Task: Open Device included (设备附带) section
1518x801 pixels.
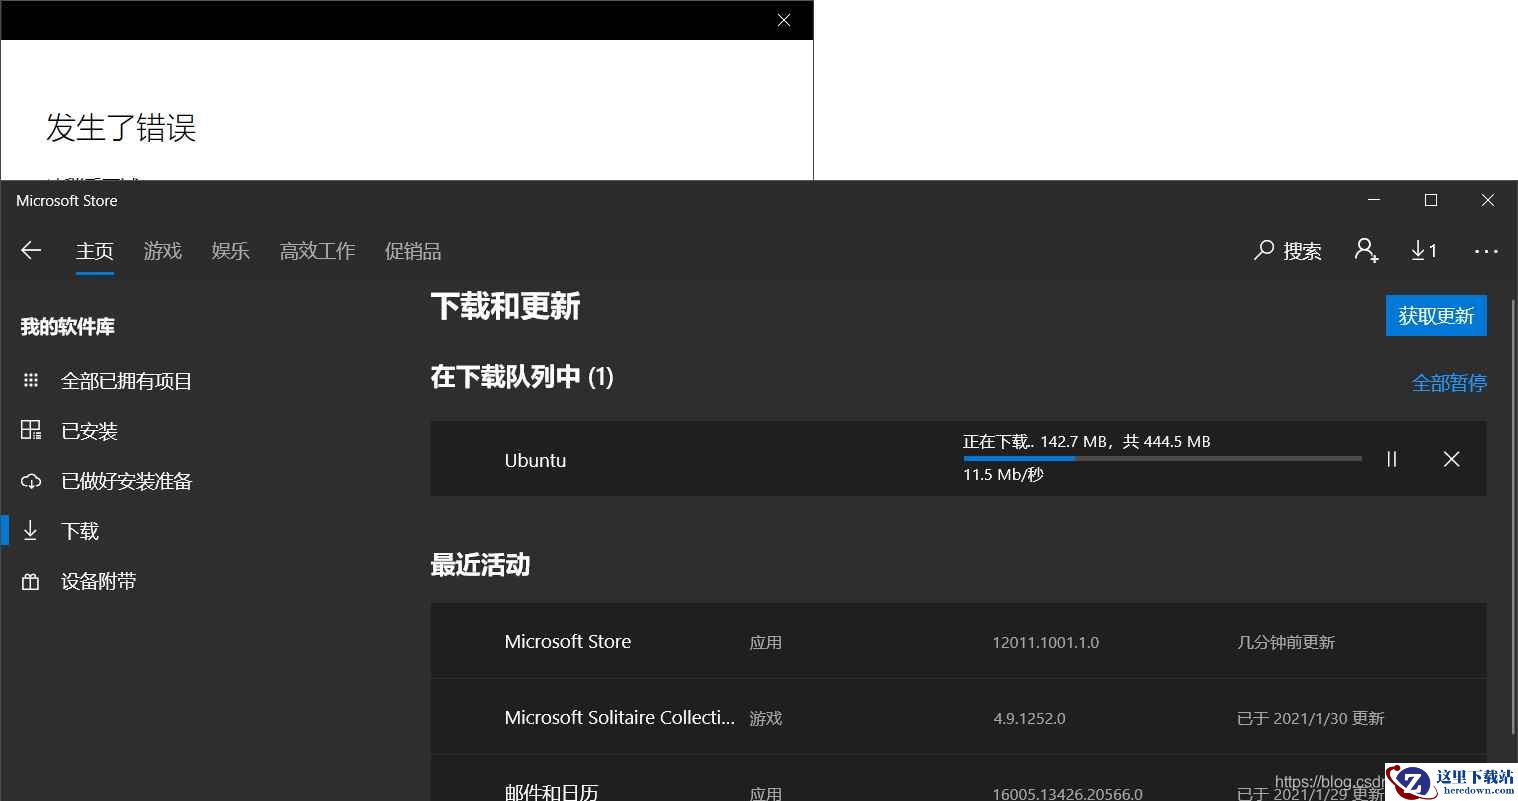Action: pos(98,581)
